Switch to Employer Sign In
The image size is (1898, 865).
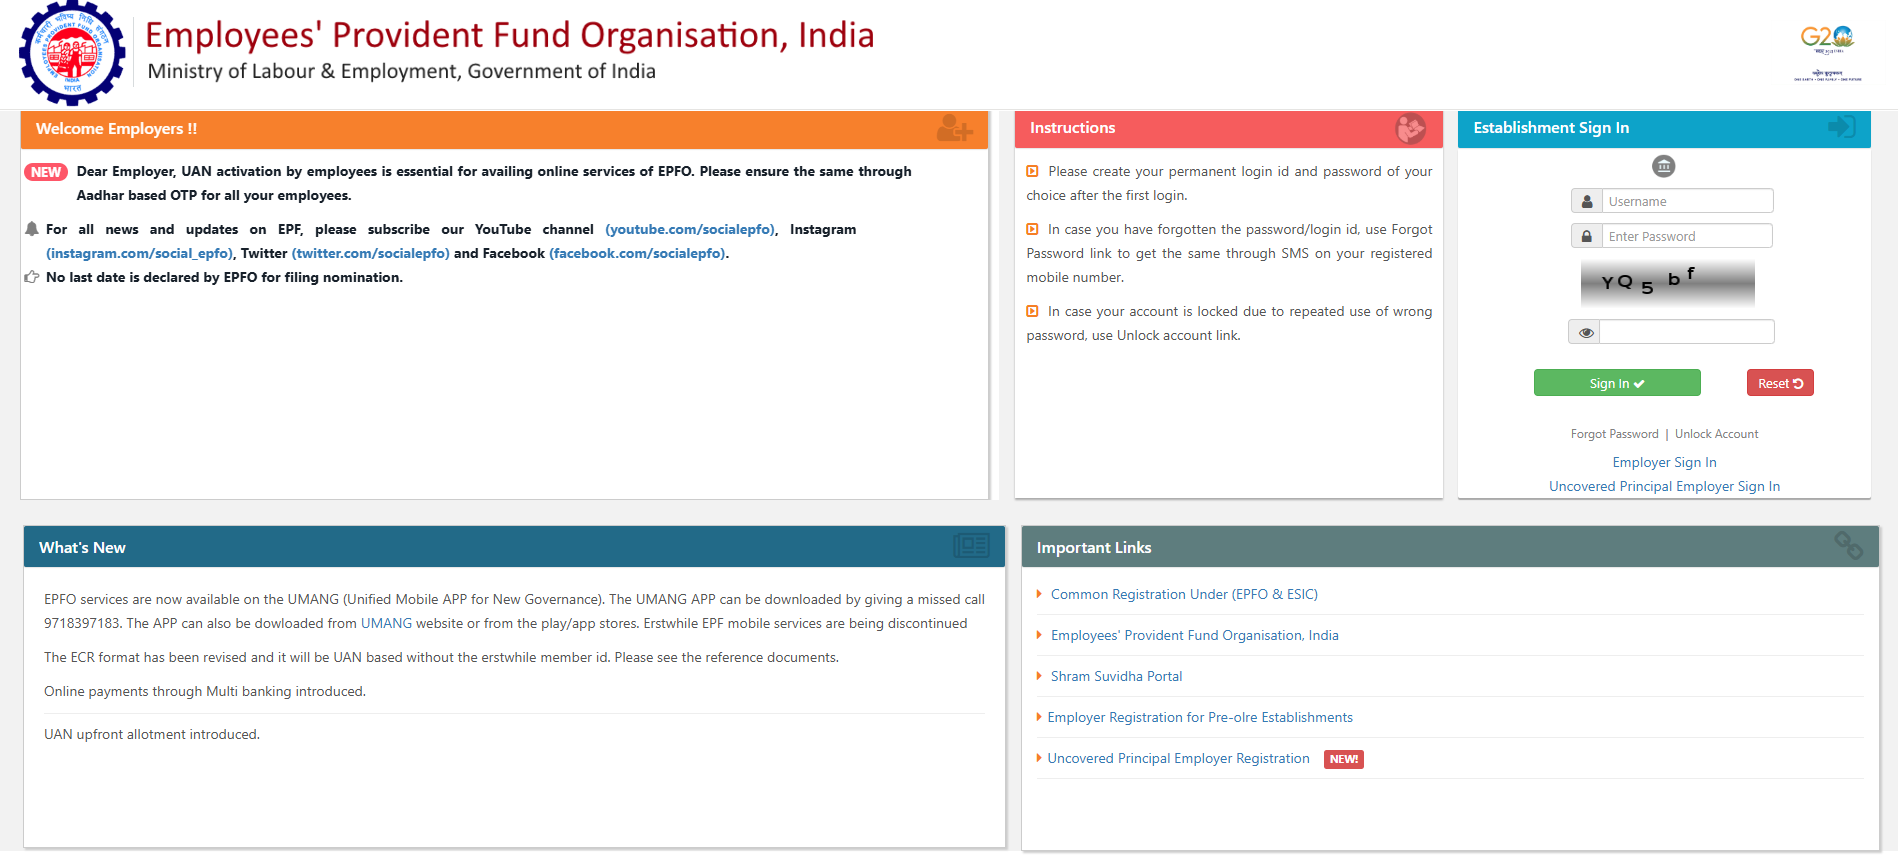pos(1664,462)
